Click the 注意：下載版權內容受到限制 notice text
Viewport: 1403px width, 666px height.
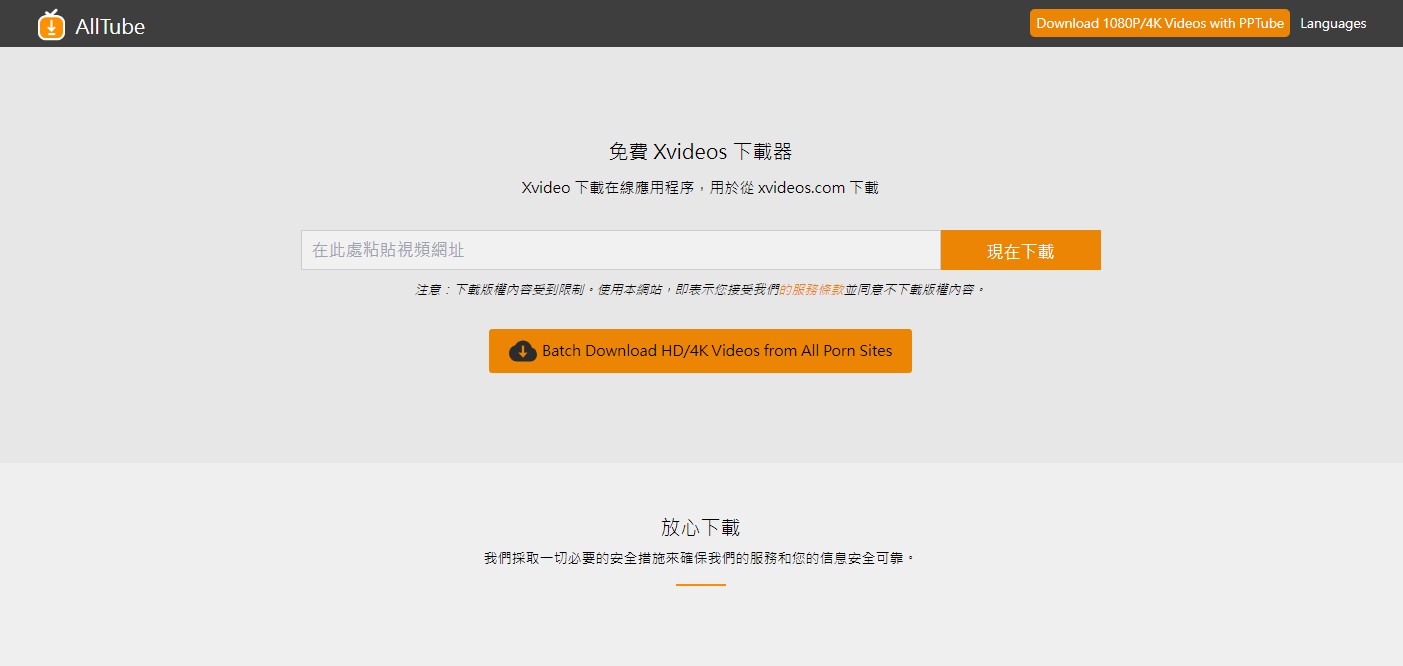click(x=700, y=289)
